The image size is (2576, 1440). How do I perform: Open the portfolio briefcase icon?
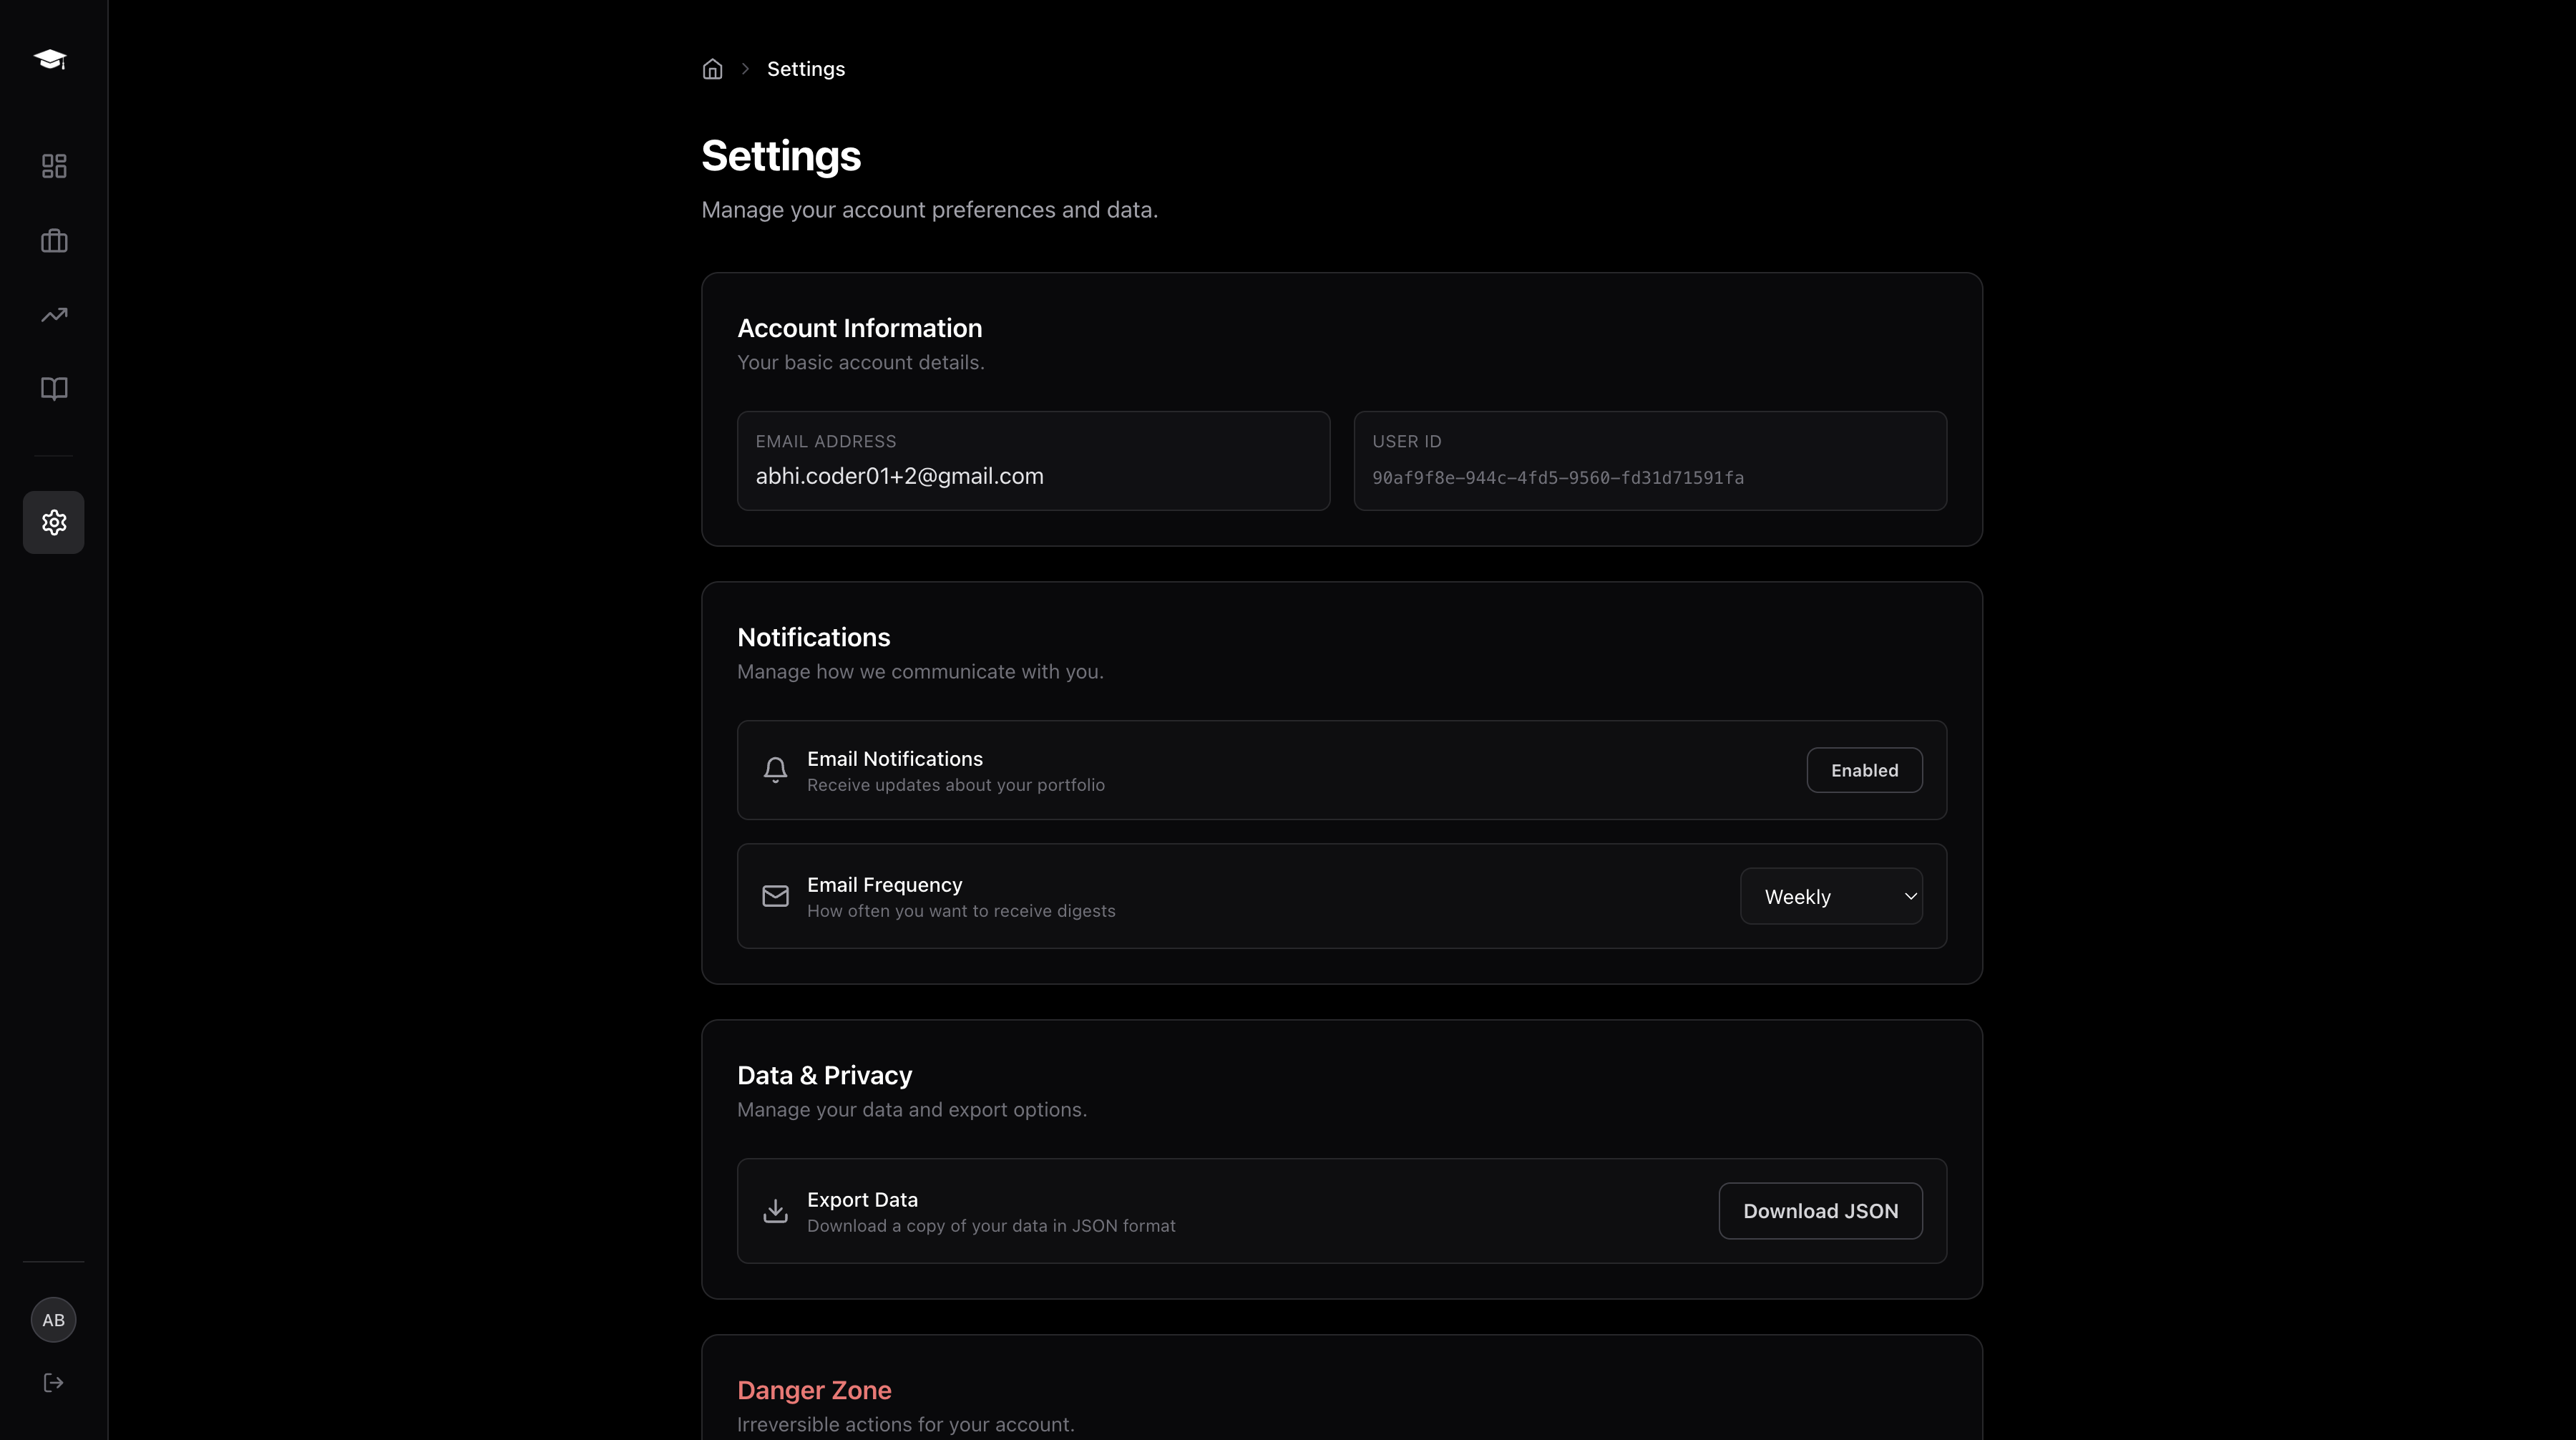point(54,241)
